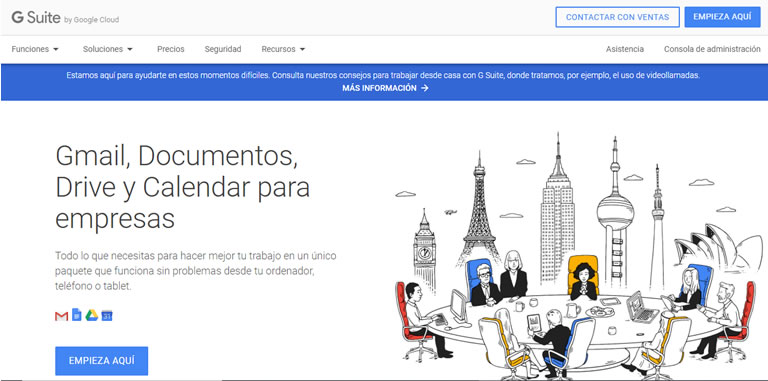Click the headline Gmail, Documentos, Drive y Calendar

182,188
